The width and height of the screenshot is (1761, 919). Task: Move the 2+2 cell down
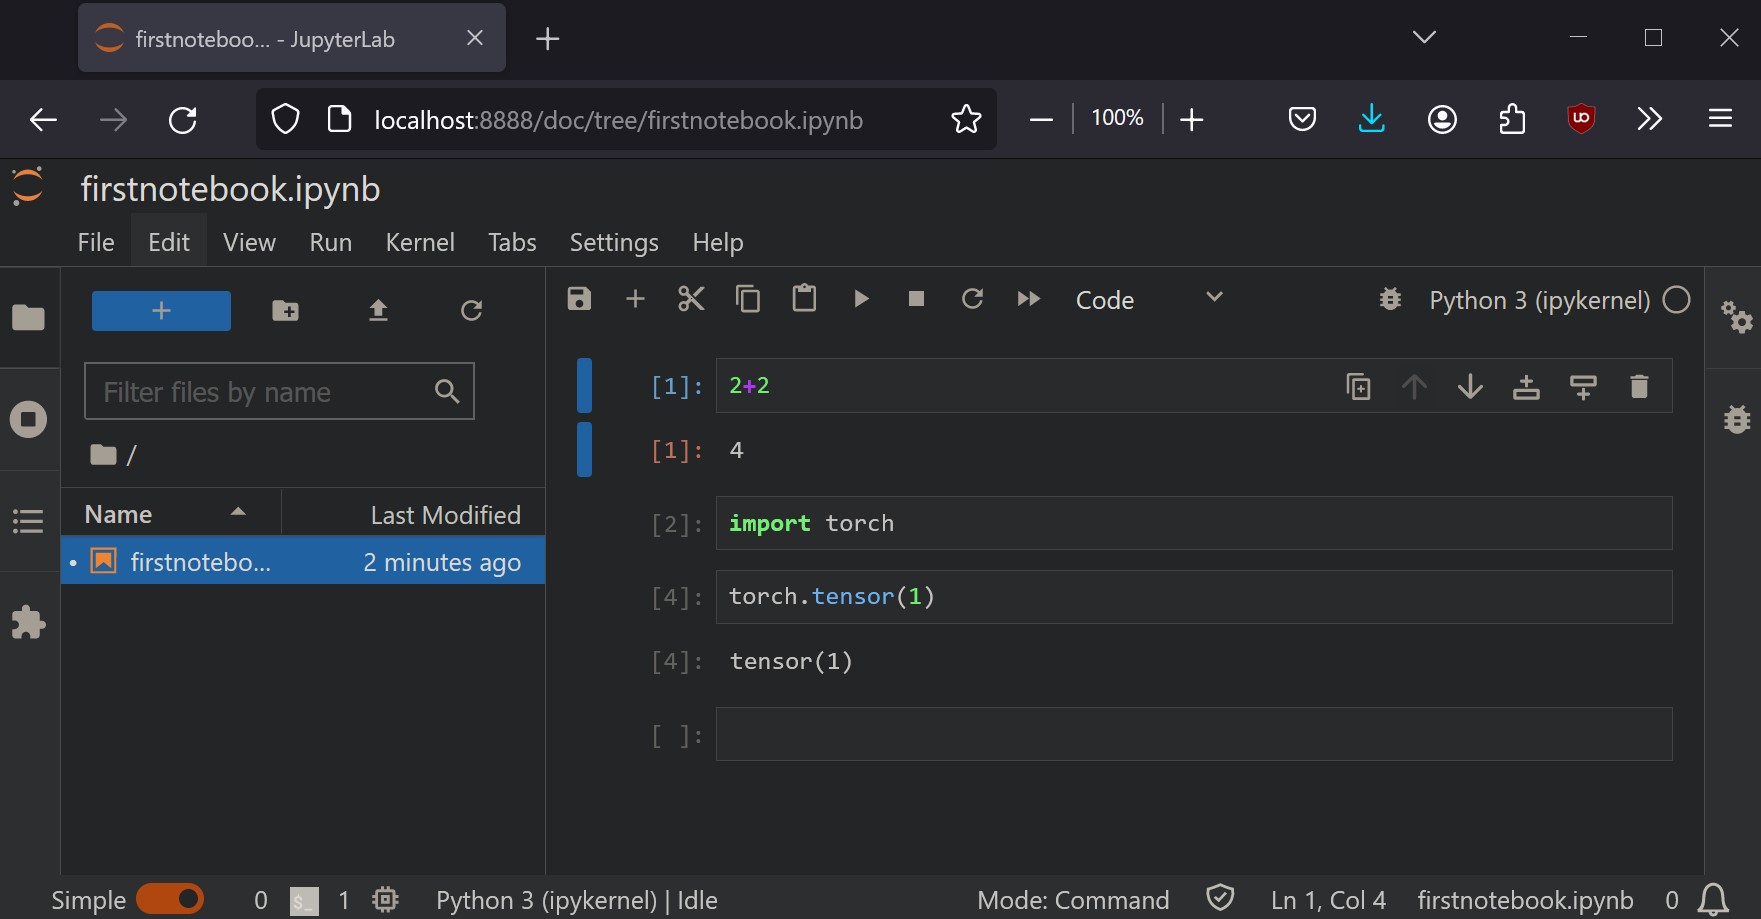[1470, 386]
